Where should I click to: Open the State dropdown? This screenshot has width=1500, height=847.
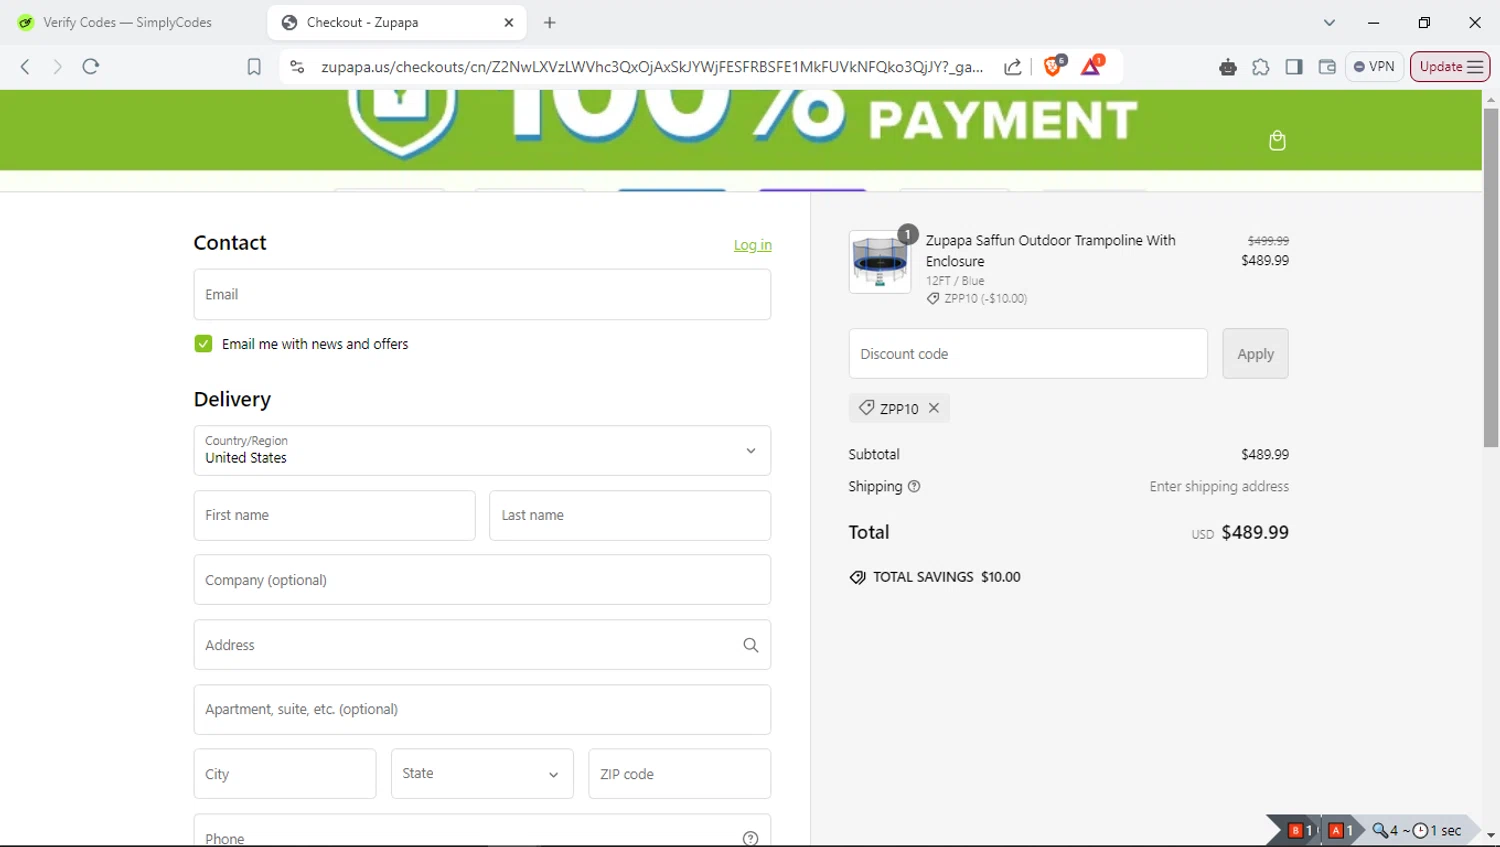(x=482, y=774)
